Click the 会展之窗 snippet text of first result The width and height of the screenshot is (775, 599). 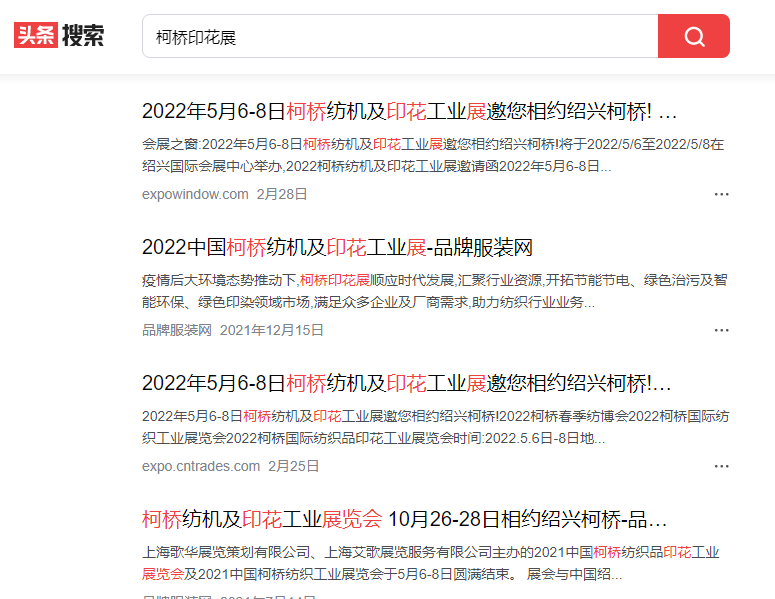(432, 154)
